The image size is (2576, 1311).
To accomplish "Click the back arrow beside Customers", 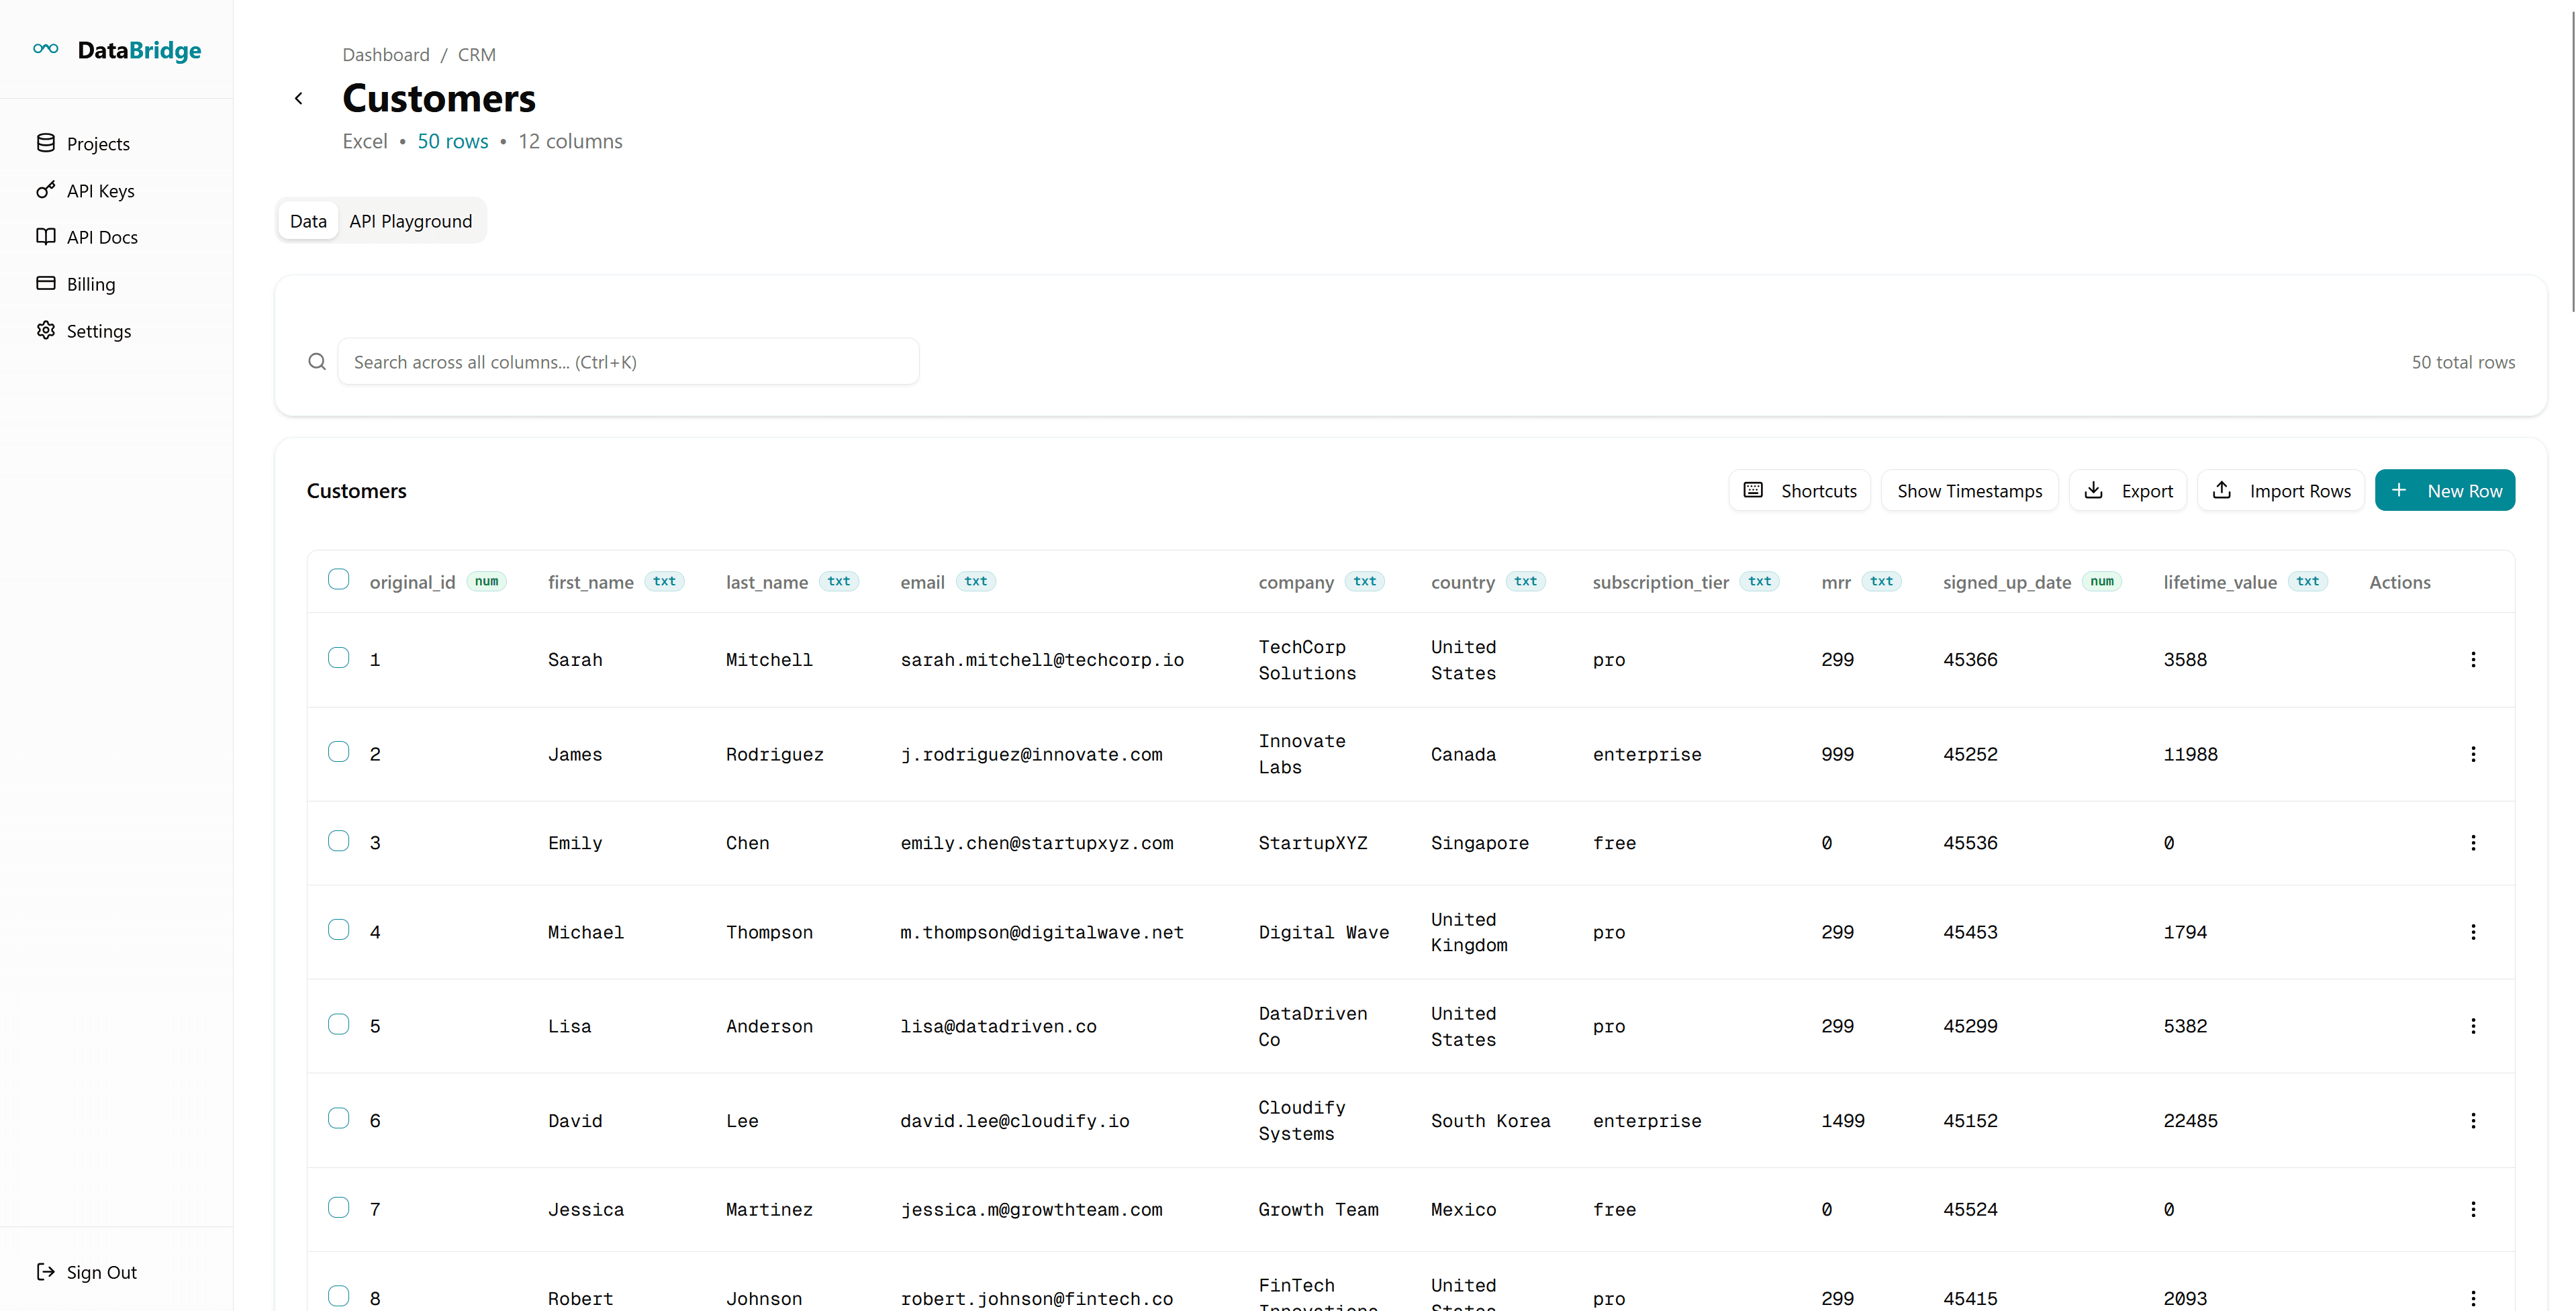I will point(298,98).
